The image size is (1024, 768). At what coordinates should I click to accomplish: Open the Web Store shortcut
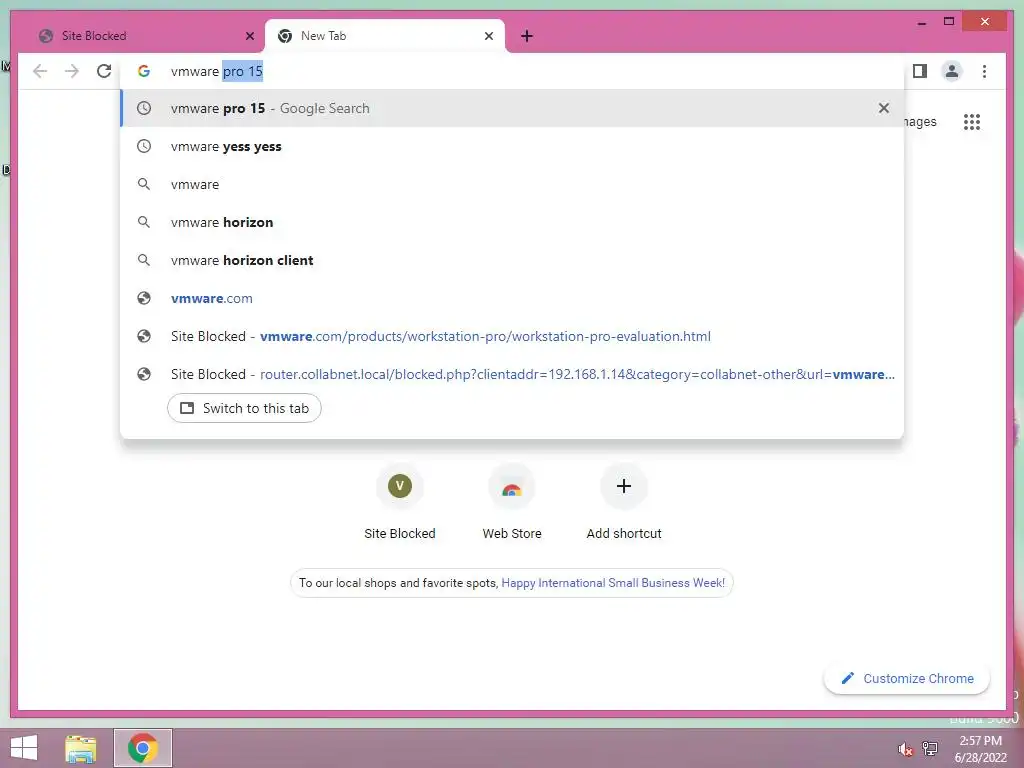512,502
